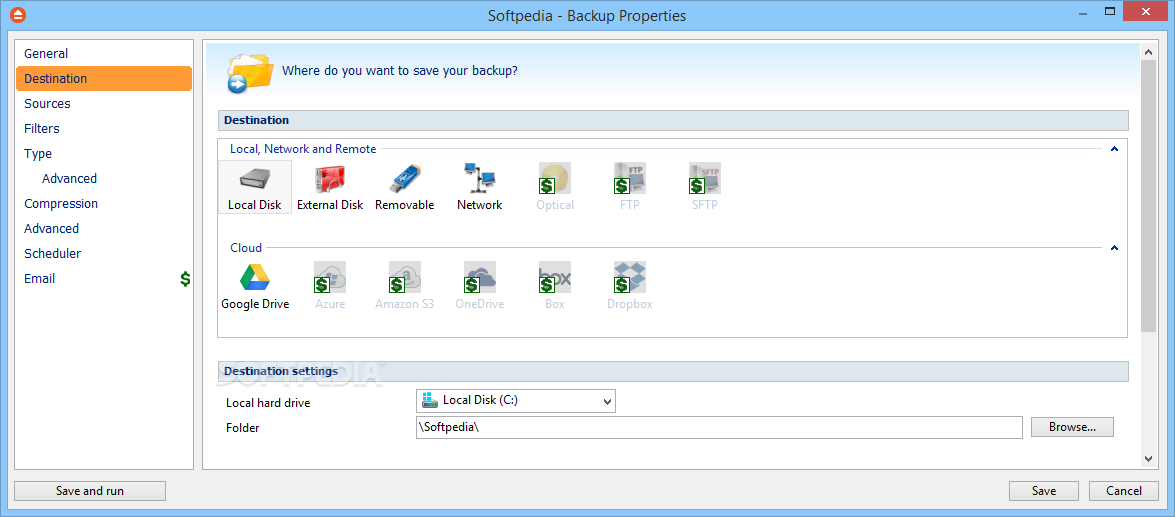Click the Local hard drive label

[268, 403]
